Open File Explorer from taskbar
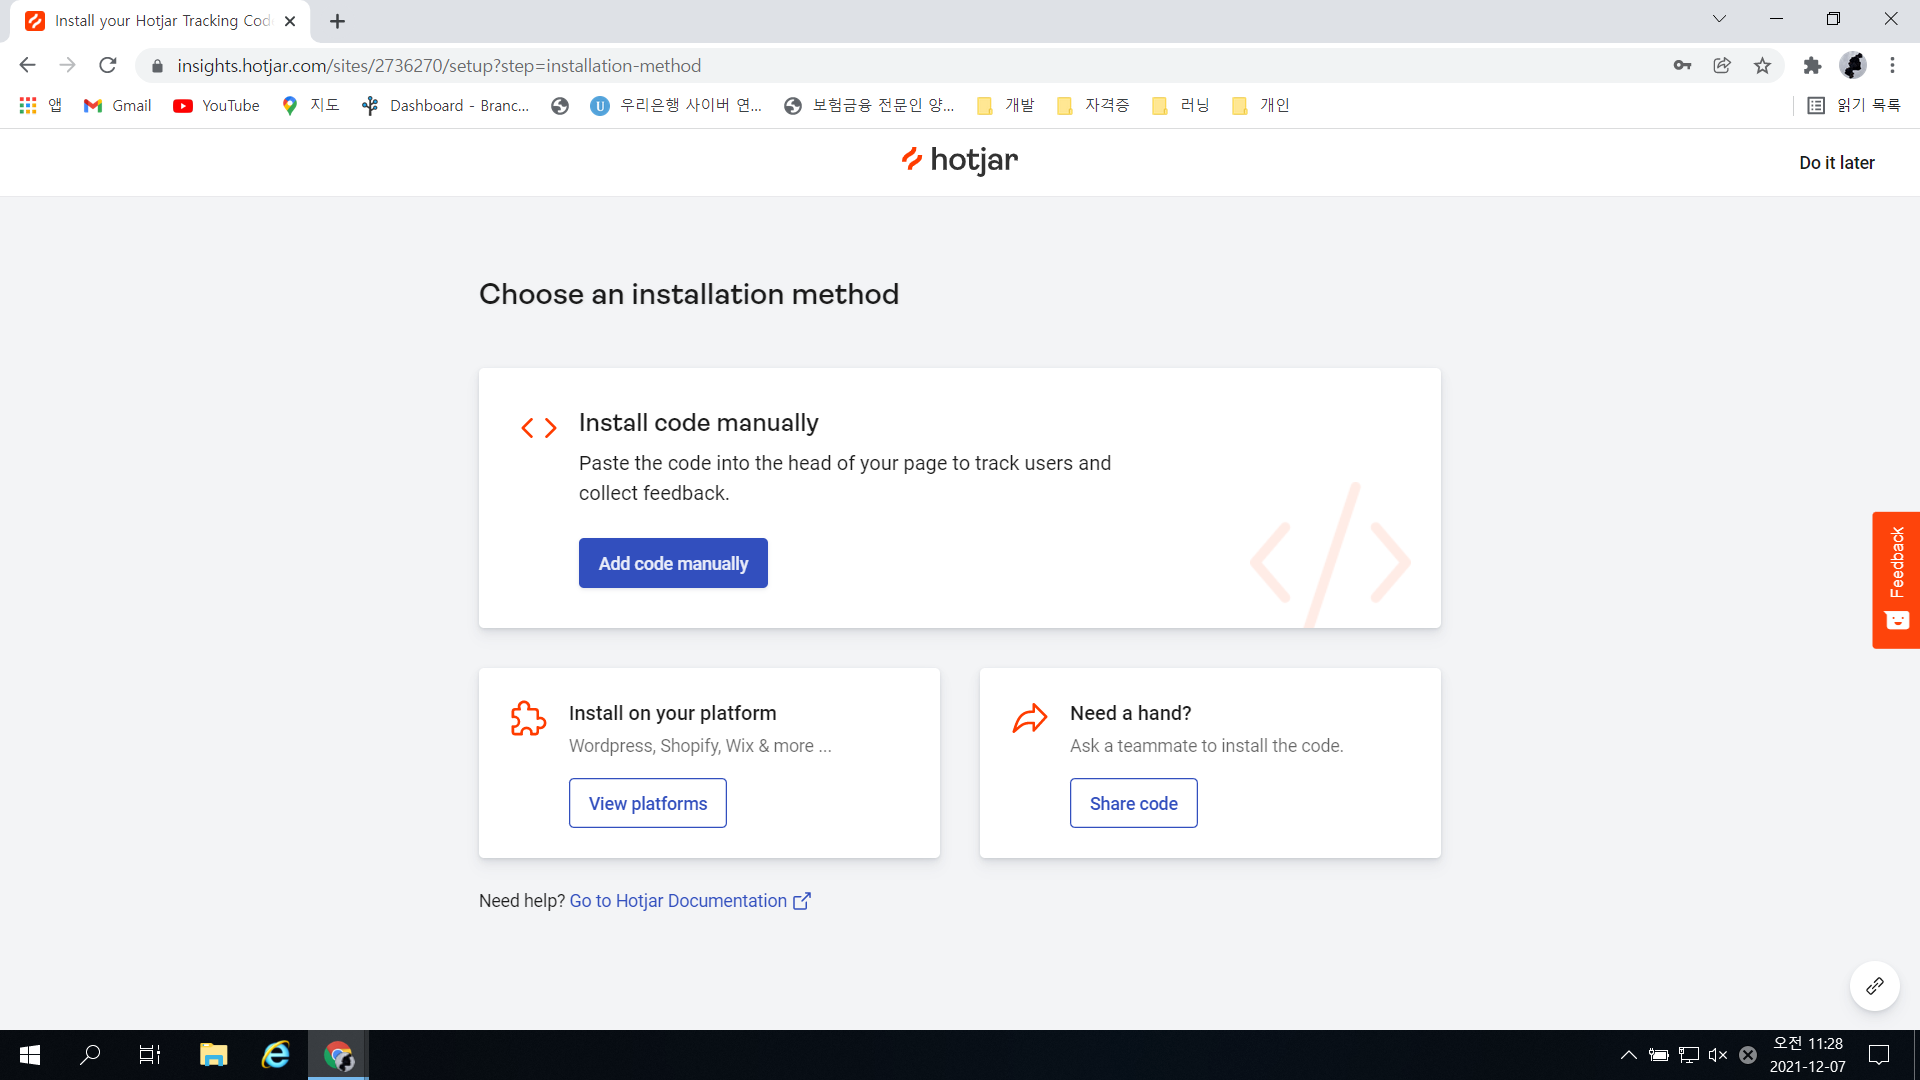This screenshot has height=1080, width=1920. point(213,1055)
